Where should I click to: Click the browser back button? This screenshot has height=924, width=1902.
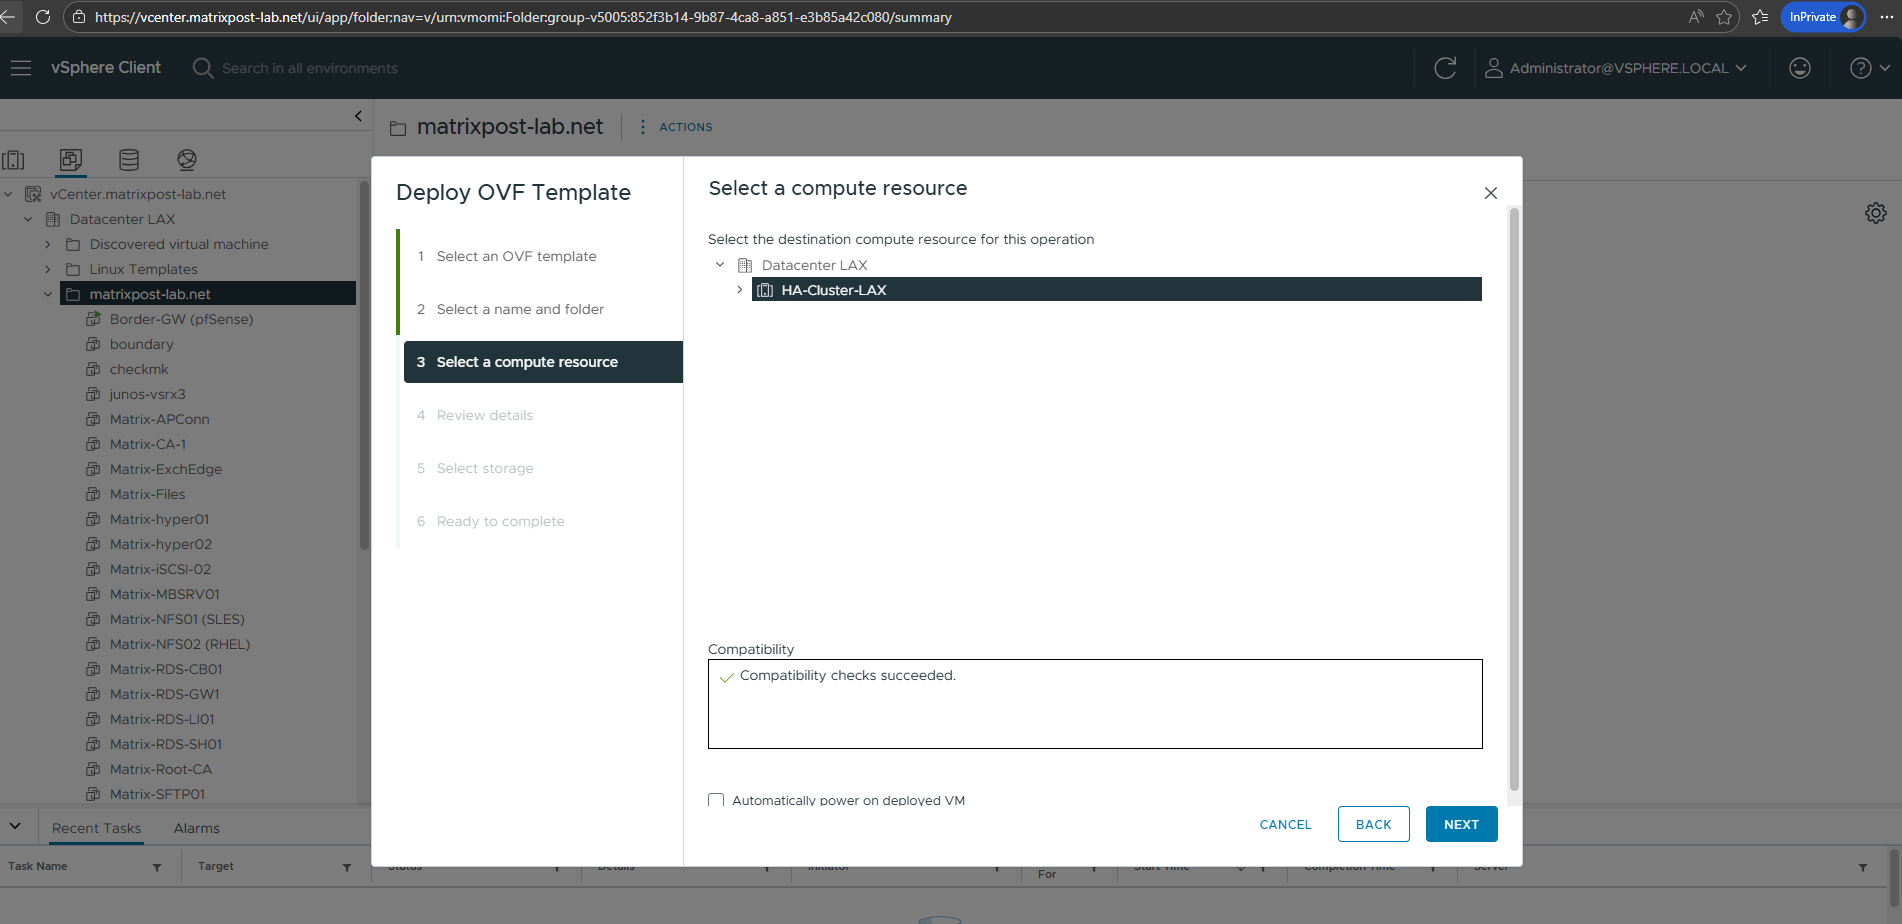(8, 17)
